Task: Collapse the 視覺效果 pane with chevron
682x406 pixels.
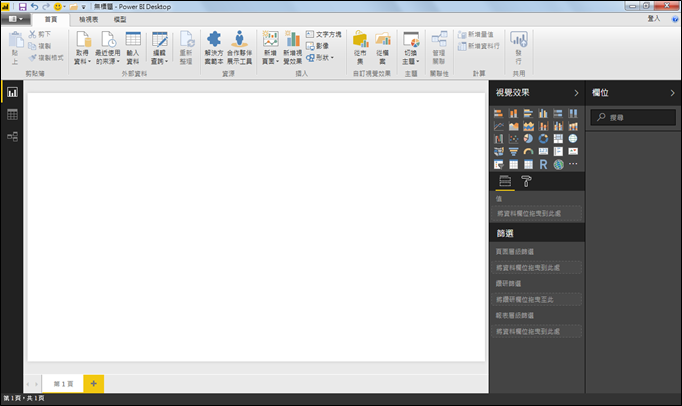Action: coord(575,93)
